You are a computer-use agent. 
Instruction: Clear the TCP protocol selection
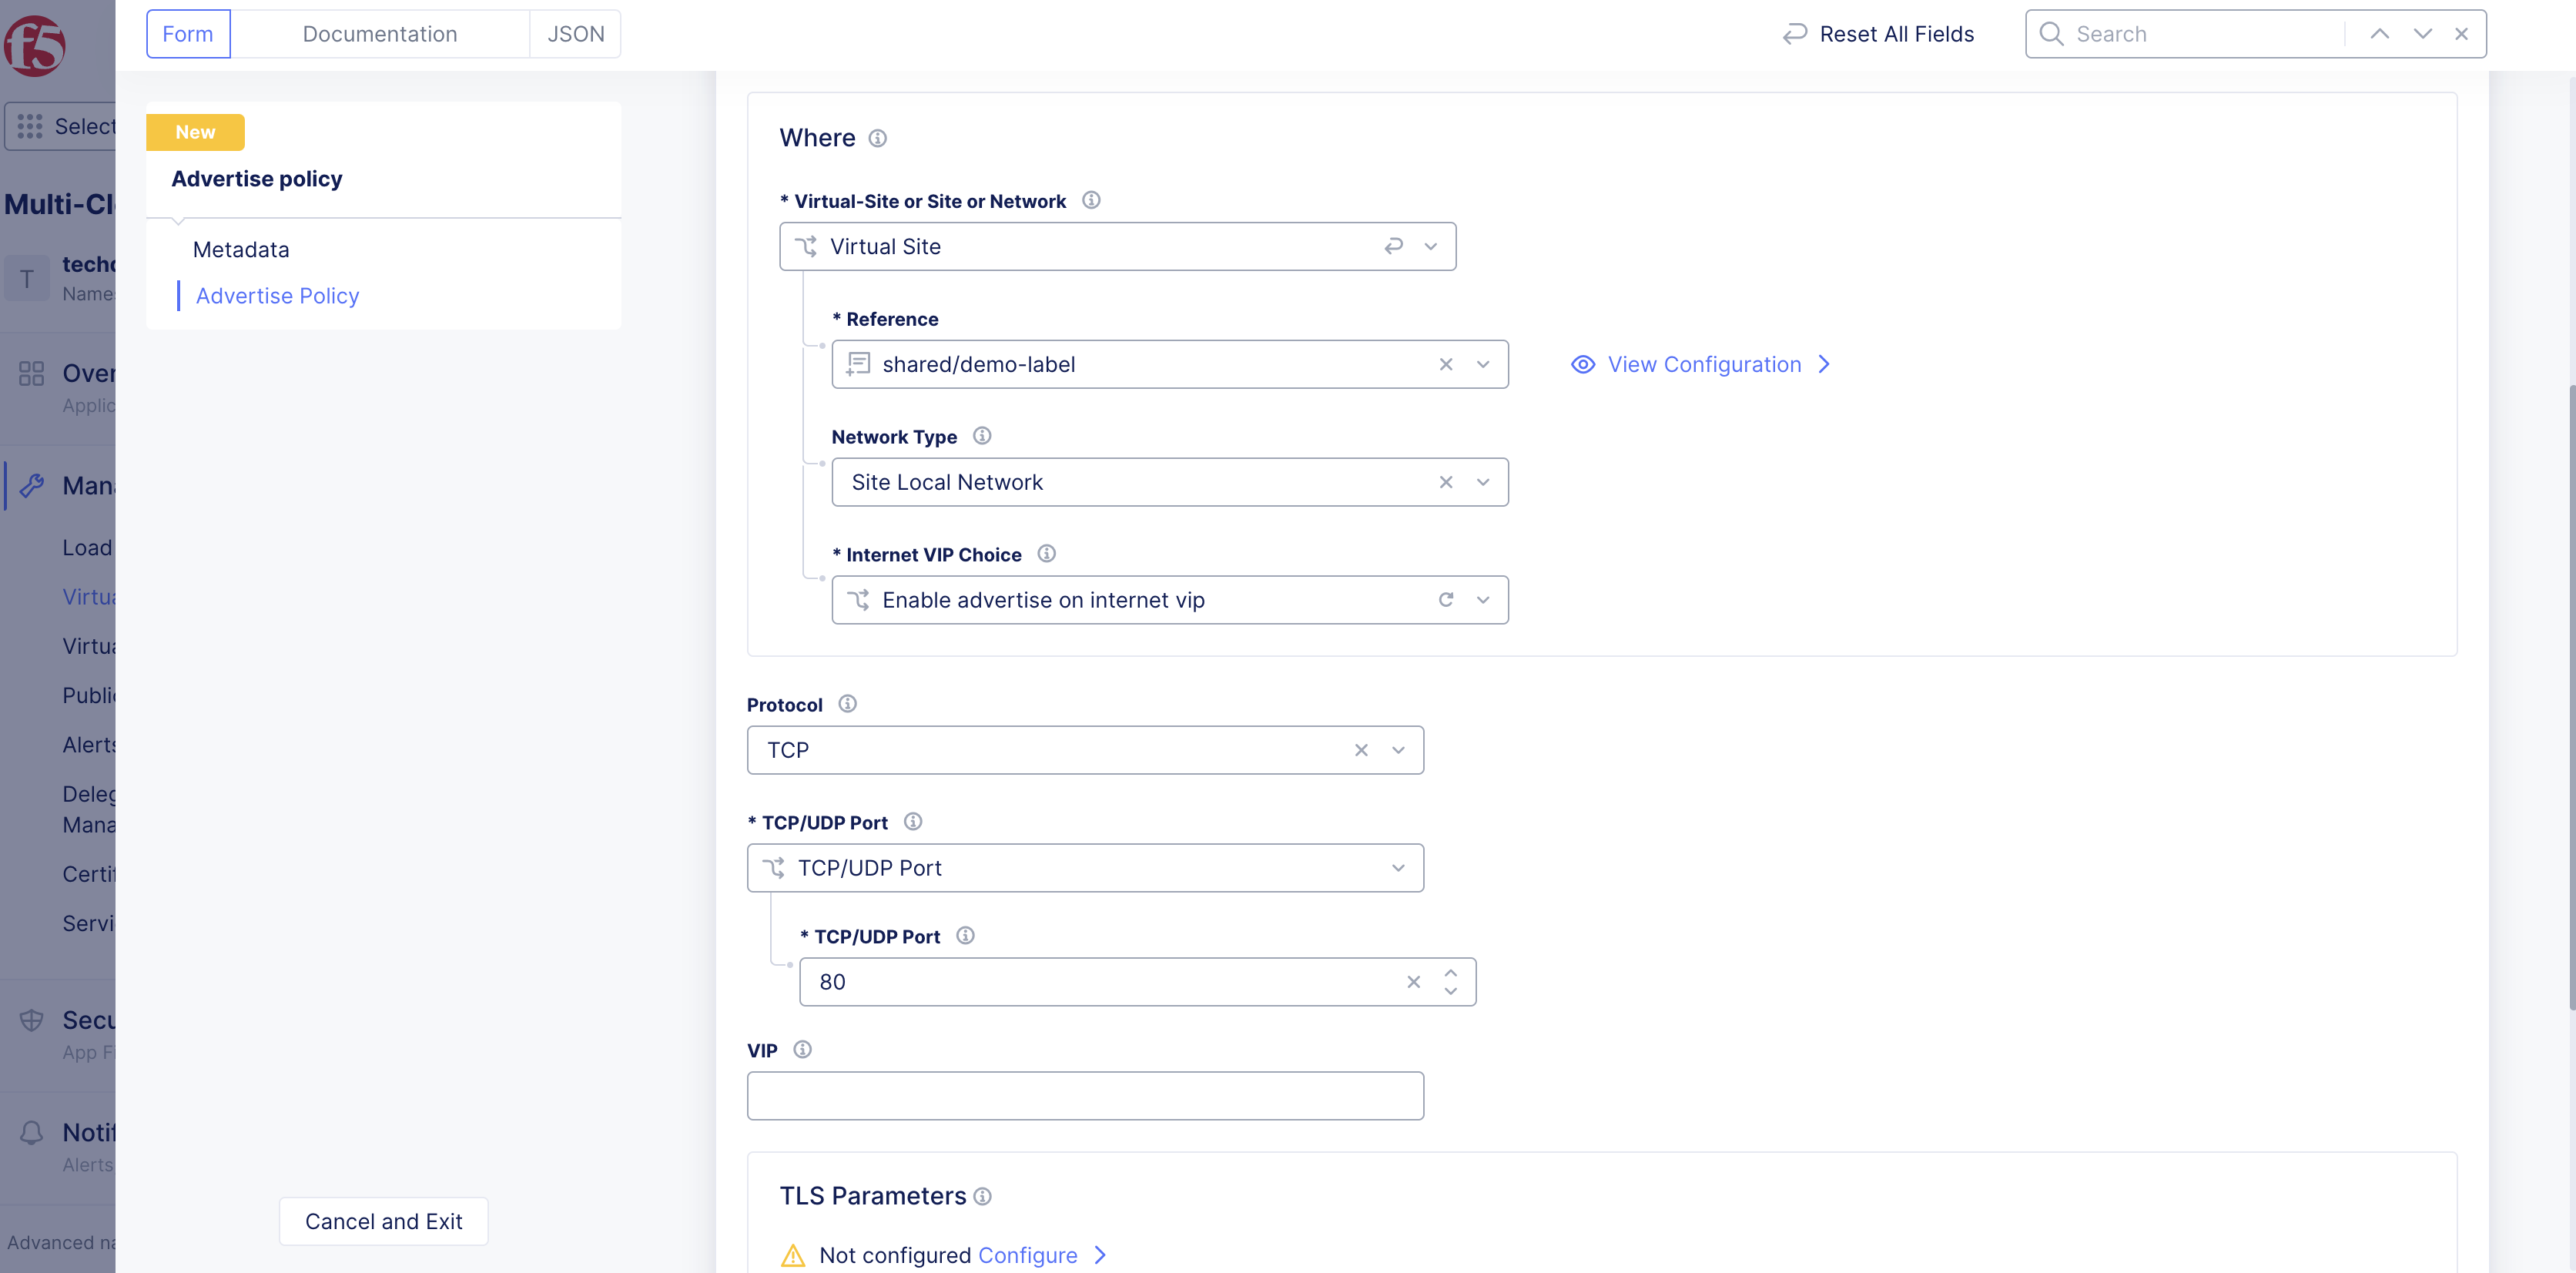[1360, 750]
